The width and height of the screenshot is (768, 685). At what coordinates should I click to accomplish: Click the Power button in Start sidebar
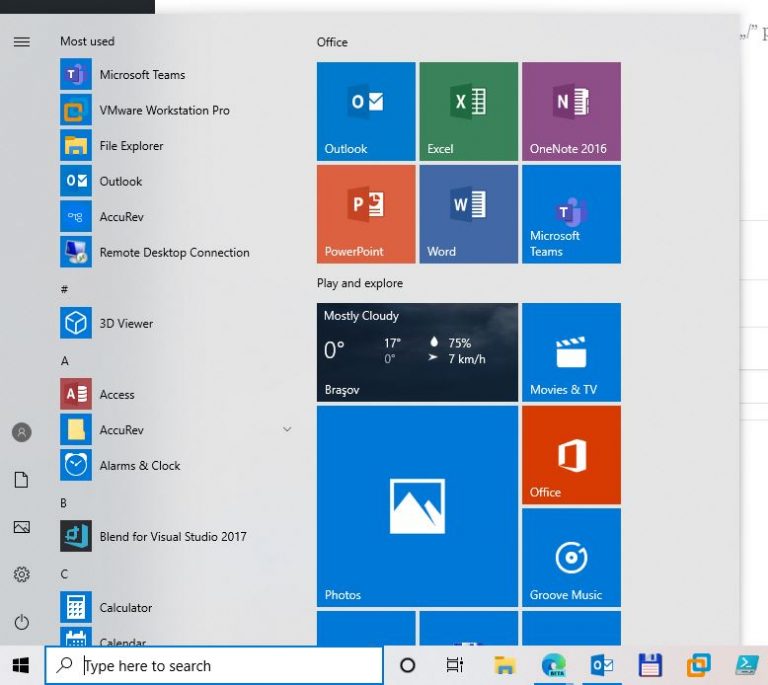click(x=22, y=622)
